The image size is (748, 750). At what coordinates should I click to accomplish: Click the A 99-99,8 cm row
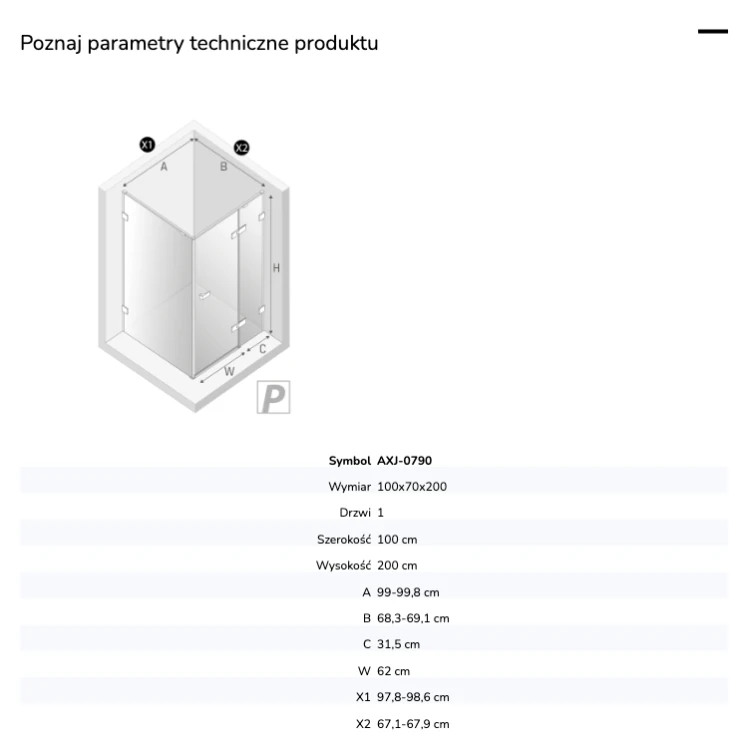tap(374, 592)
